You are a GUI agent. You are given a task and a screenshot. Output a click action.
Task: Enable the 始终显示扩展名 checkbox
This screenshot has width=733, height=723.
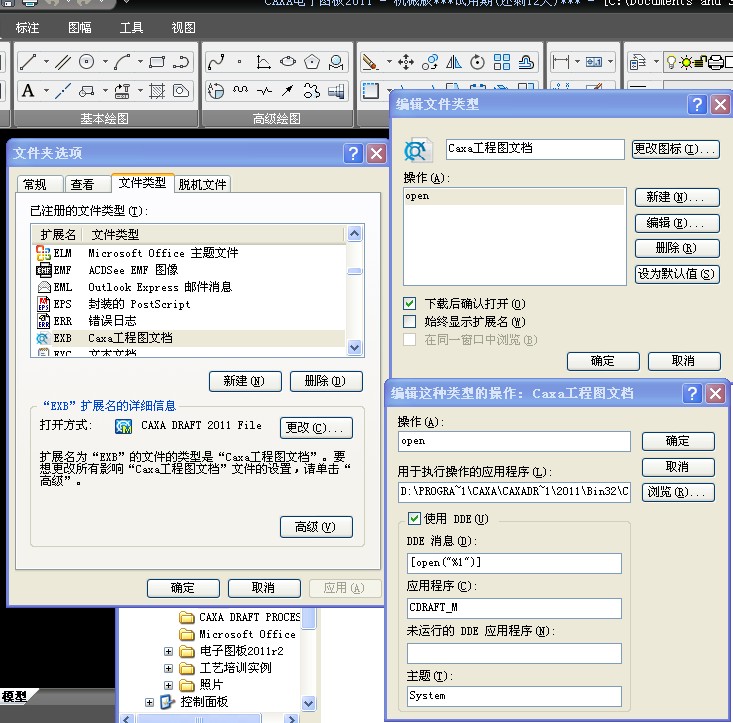click(409, 322)
